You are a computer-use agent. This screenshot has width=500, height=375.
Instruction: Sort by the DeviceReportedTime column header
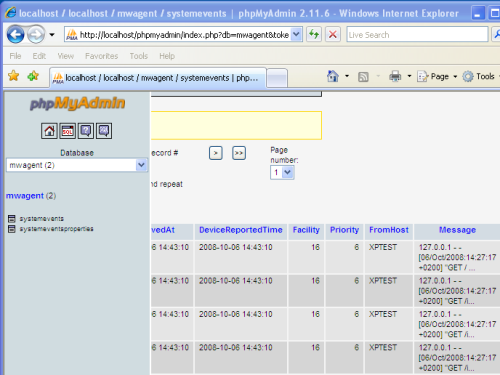(x=241, y=230)
